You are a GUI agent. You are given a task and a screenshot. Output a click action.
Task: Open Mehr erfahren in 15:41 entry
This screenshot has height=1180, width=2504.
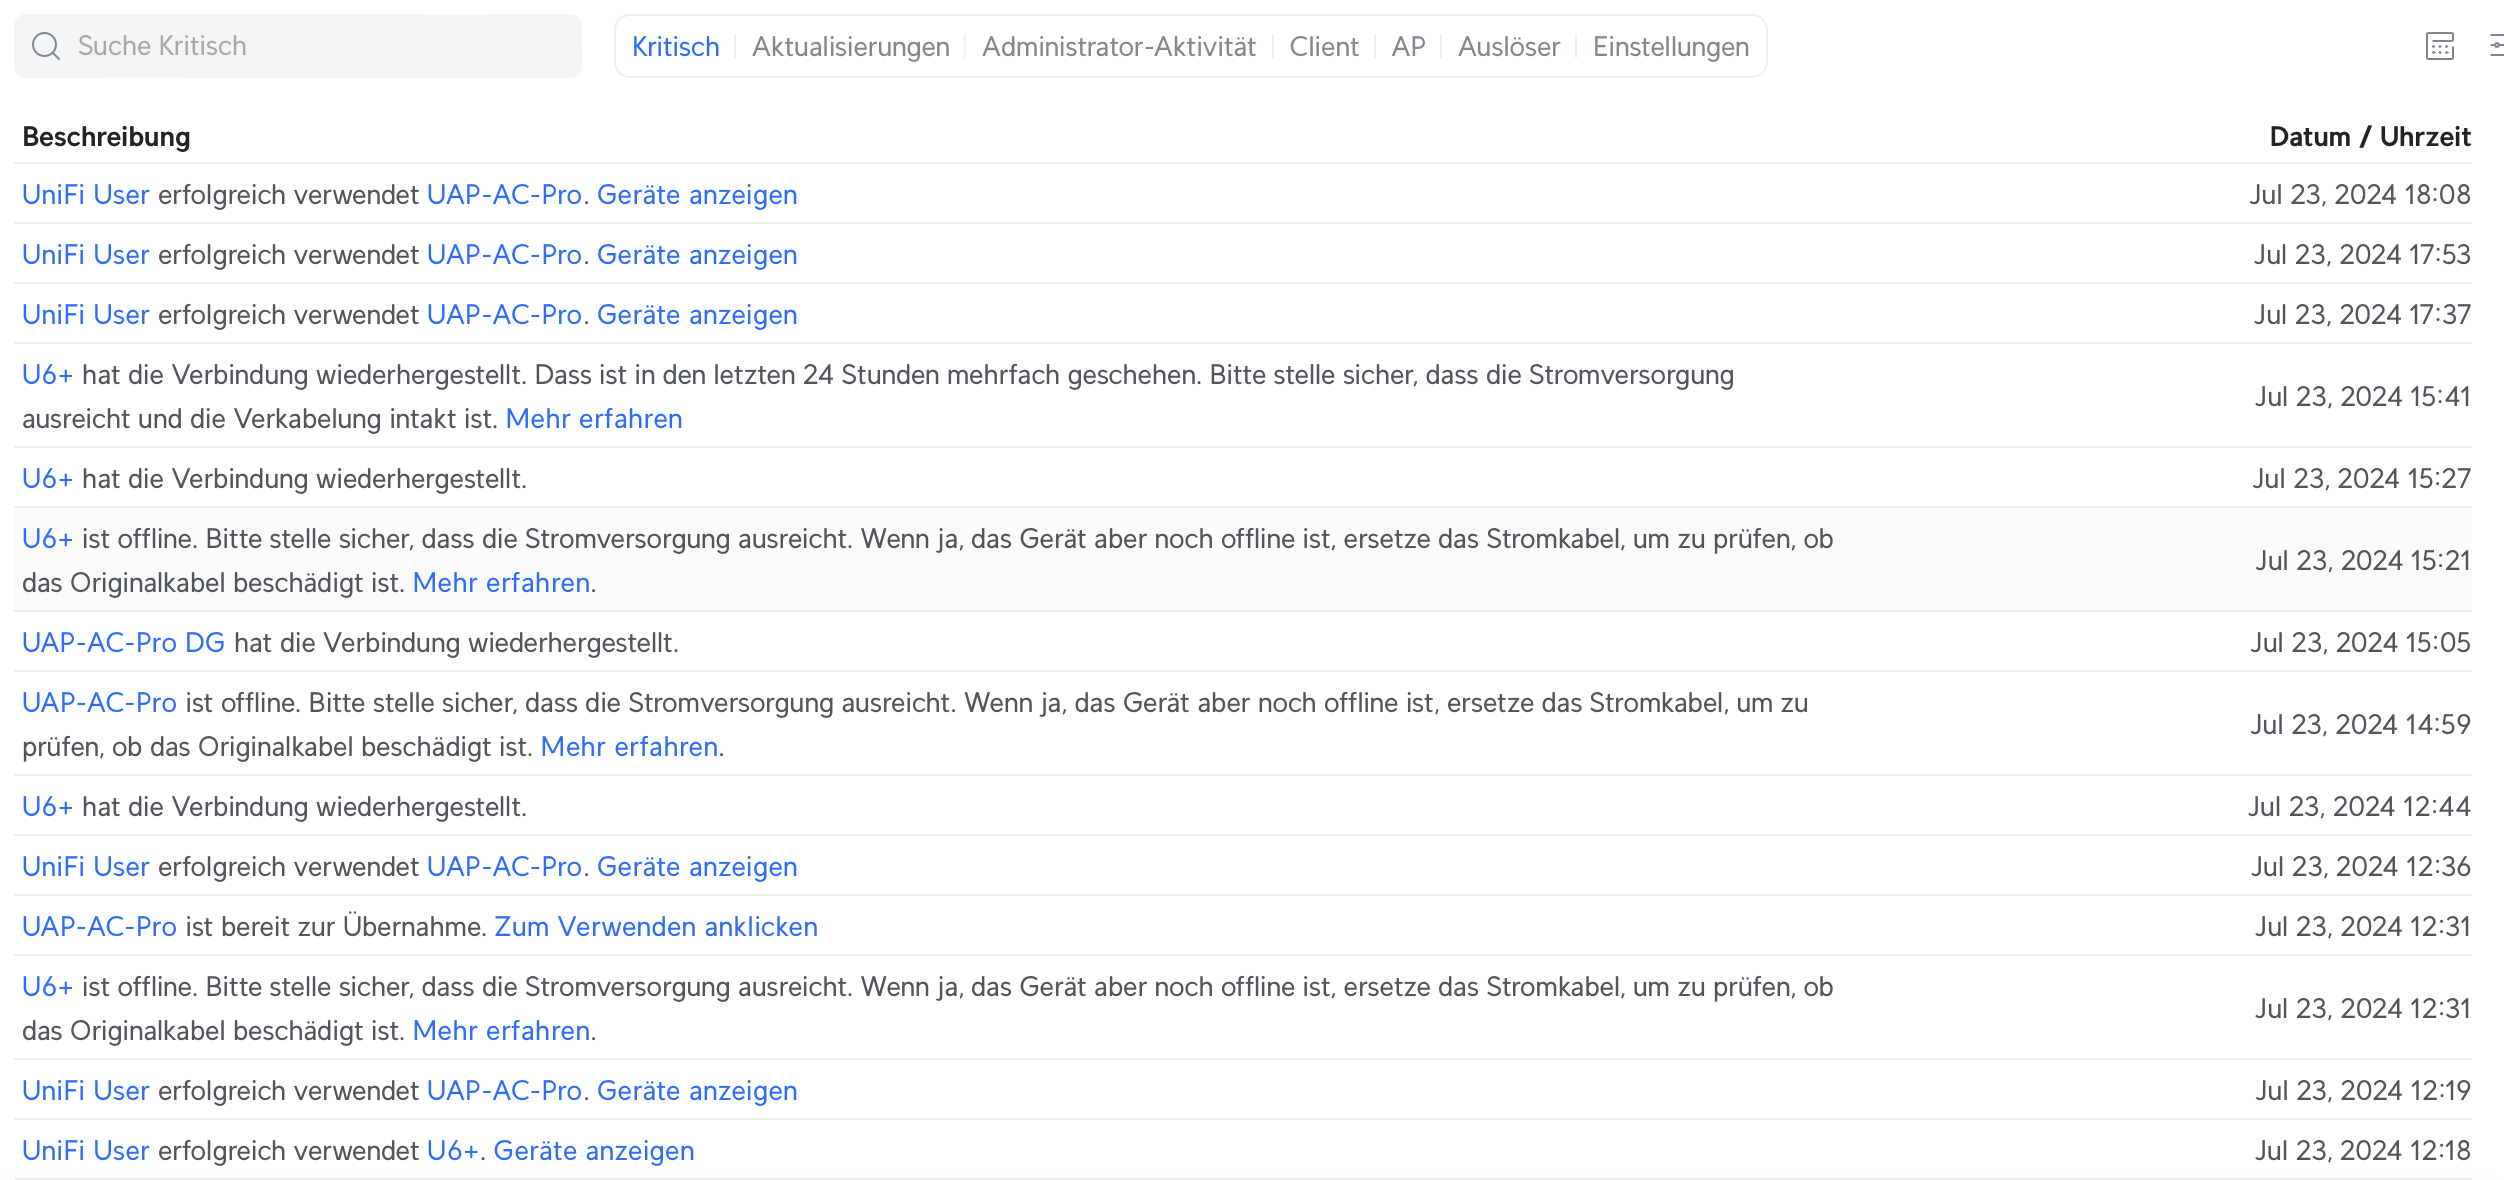click(x=593, y=419)
